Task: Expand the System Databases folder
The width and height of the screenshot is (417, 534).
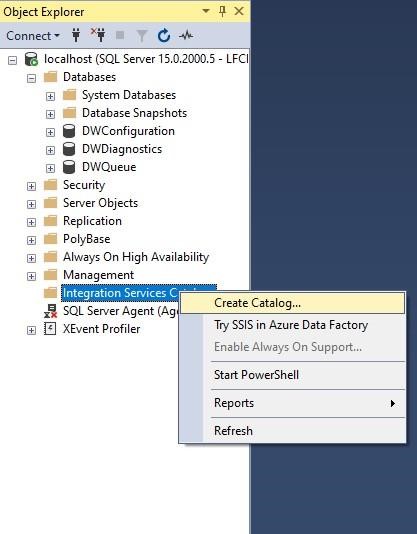Action: [50, 96]
